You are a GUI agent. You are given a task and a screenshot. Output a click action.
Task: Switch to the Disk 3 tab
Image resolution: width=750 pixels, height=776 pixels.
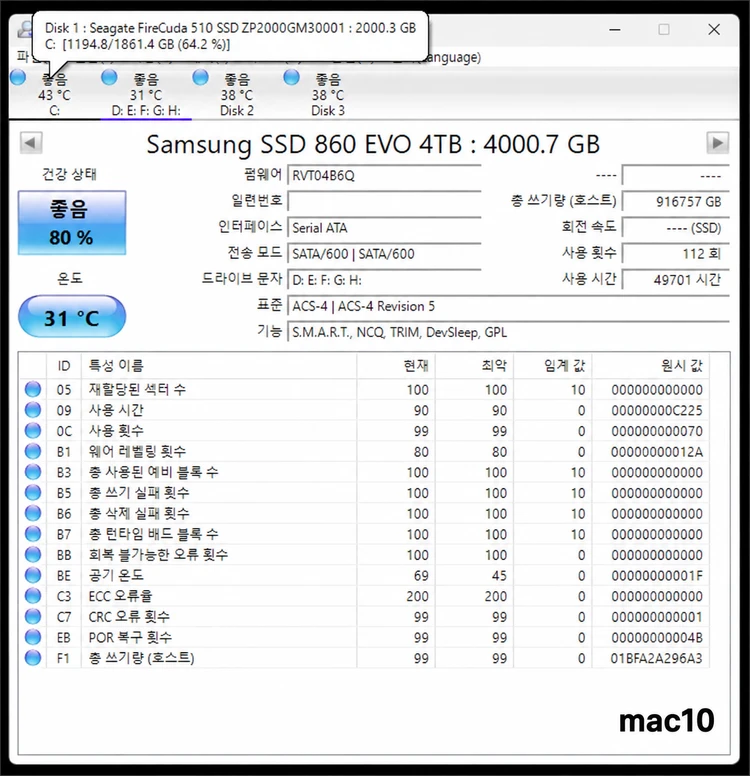click(328, 95)
